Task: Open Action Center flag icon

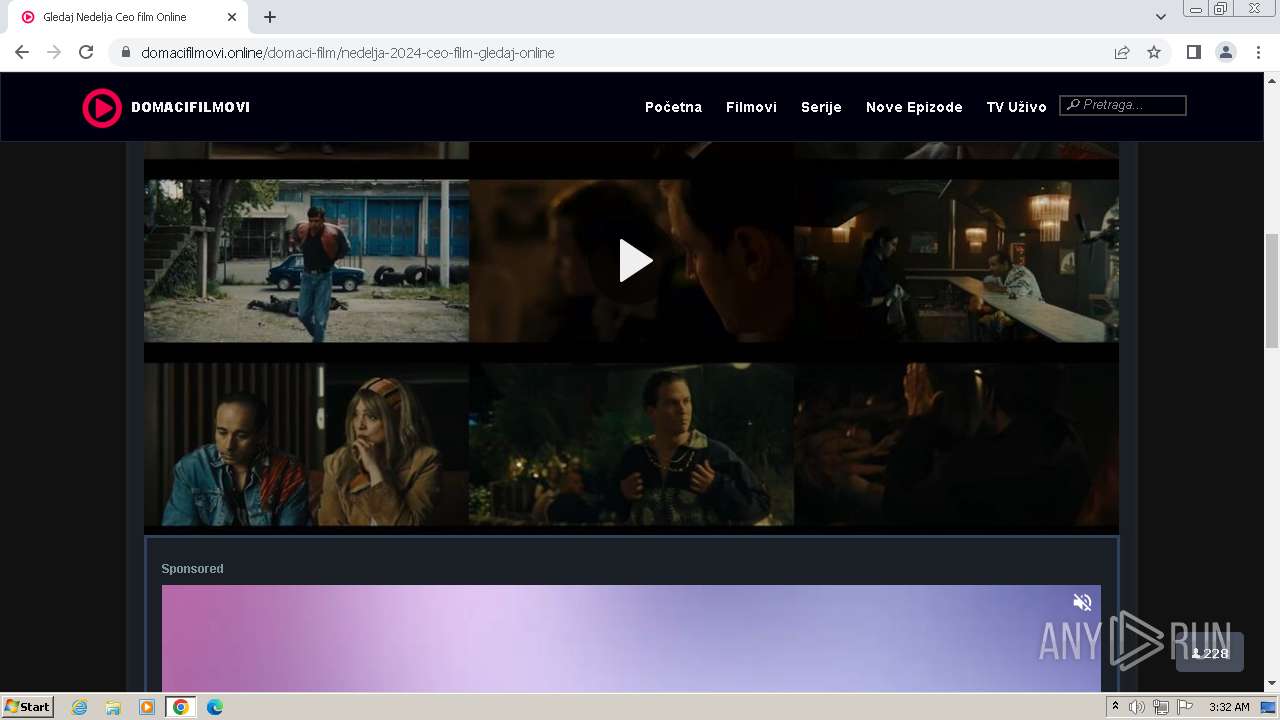Action: [1185, 707]
